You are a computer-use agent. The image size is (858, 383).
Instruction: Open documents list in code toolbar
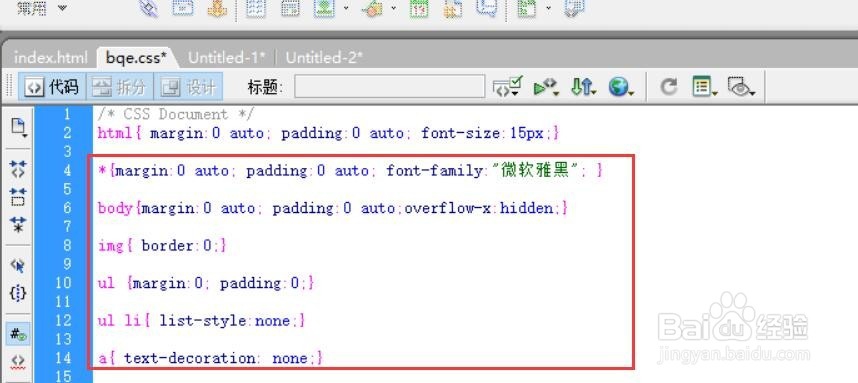[18, 128]
